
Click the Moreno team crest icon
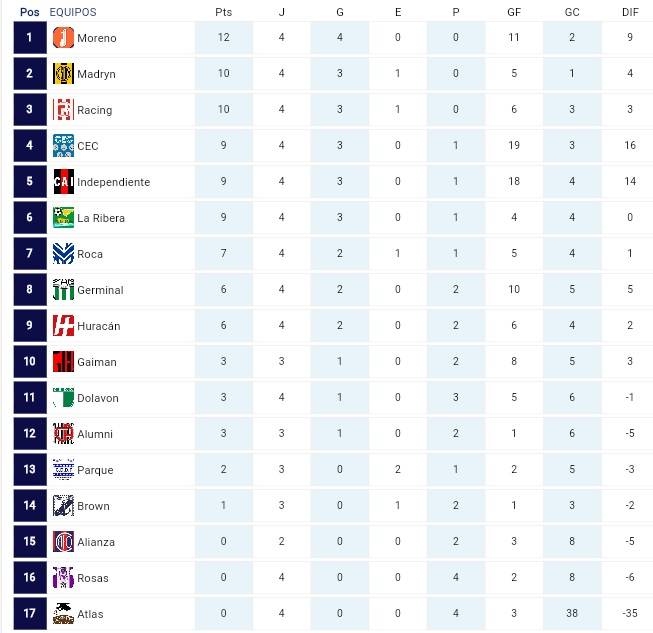(63, 37)
